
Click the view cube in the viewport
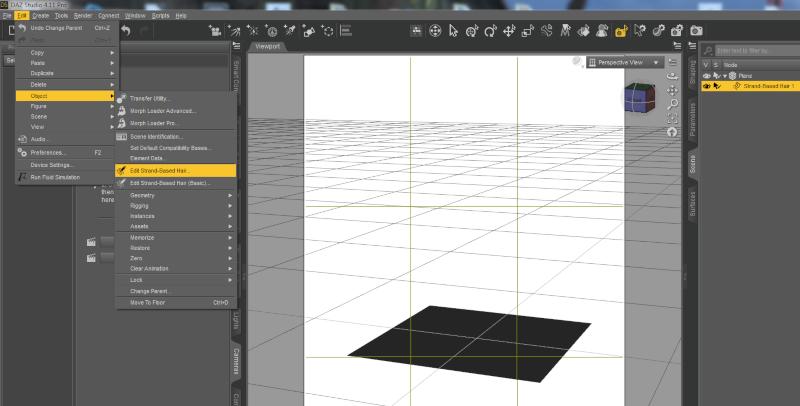639,97
